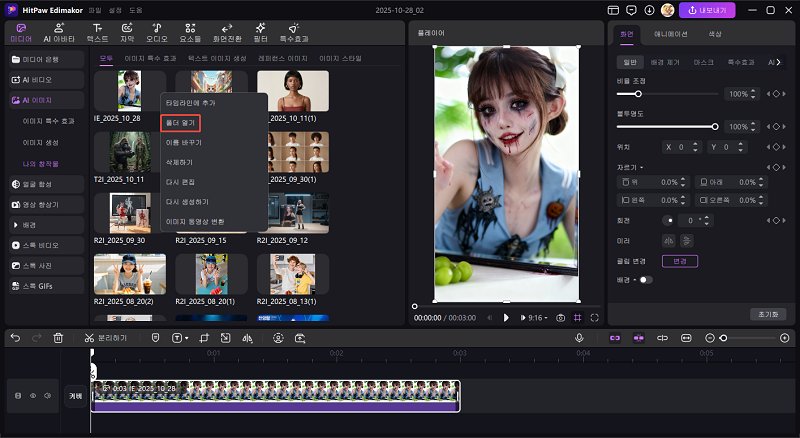Switch to the 애니메이션 tab
This screenshot has height=438, width=800.
pos(670,34)
